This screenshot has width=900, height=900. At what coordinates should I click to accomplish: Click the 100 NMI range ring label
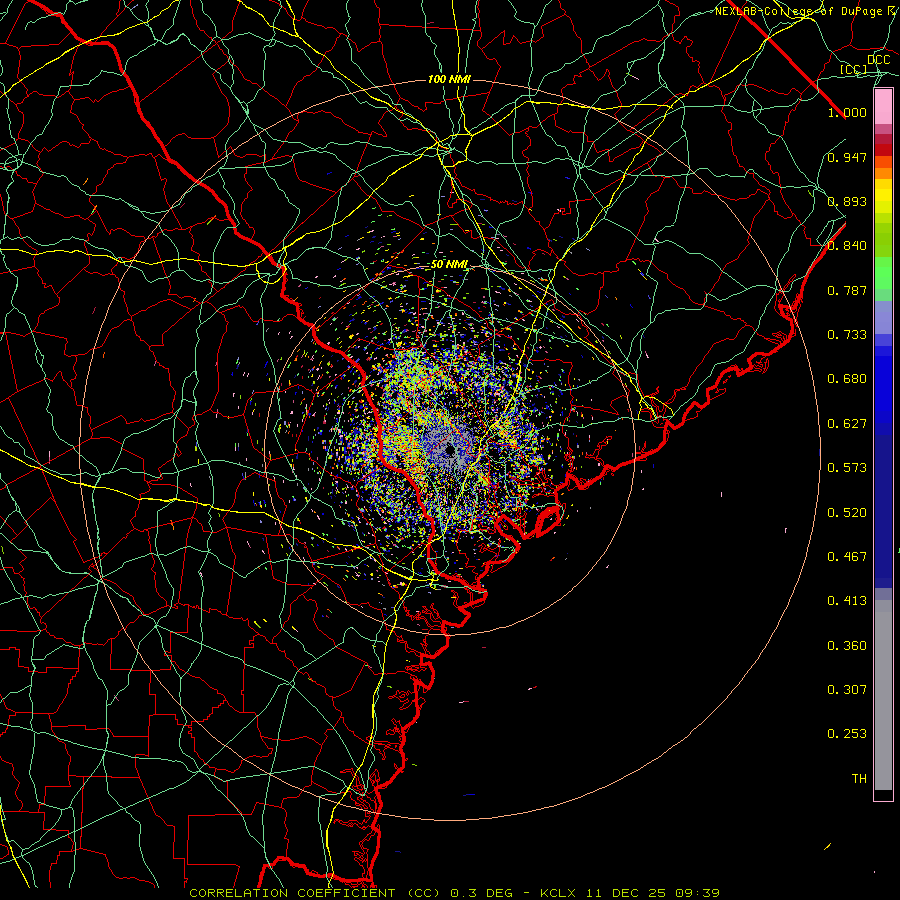[449, 79]
